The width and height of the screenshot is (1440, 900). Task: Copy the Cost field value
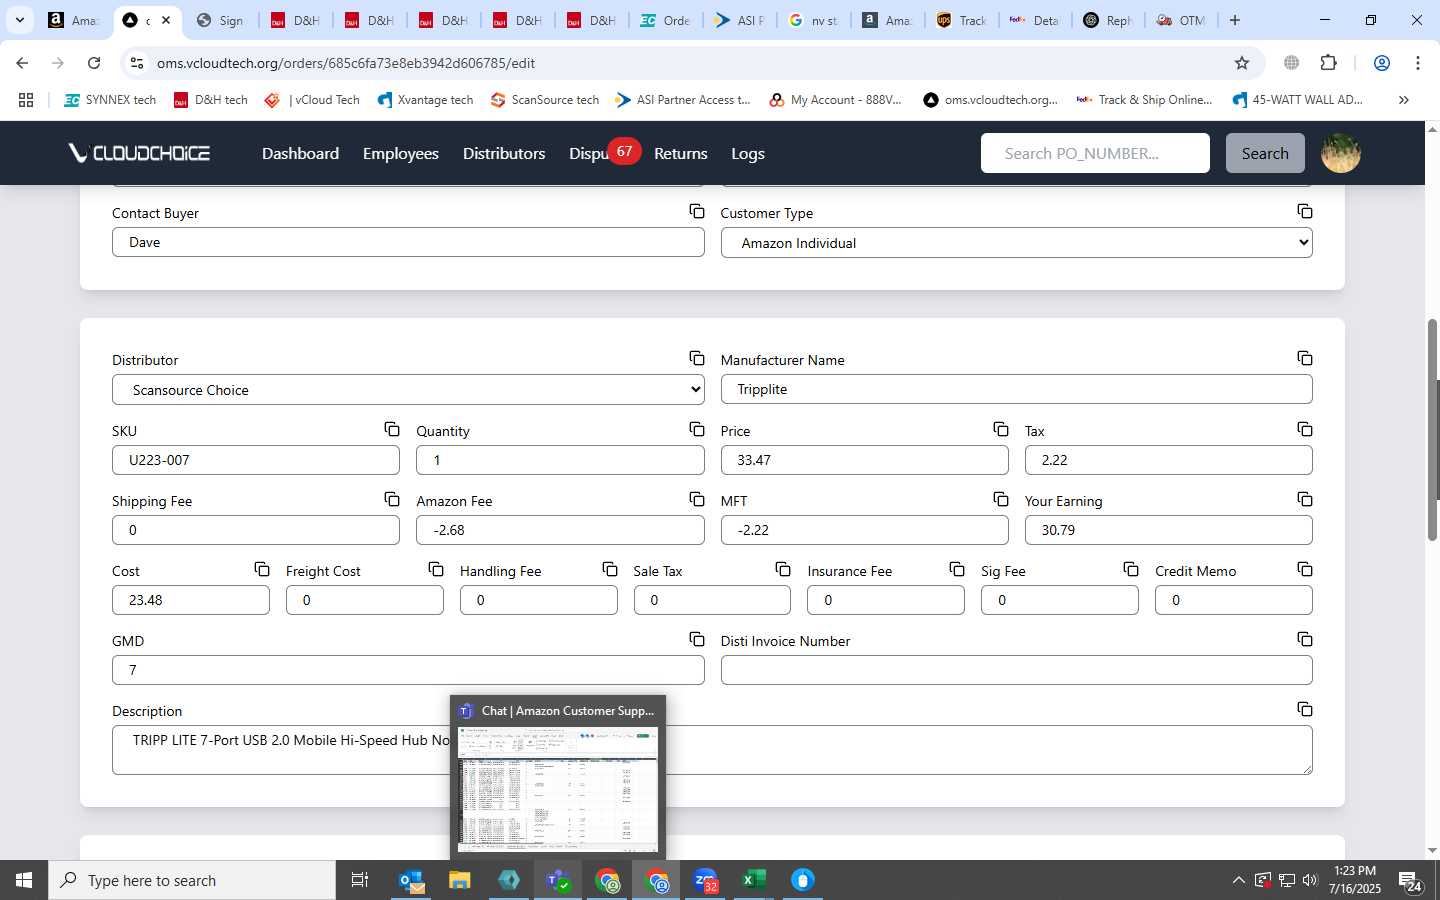[262, 569]
